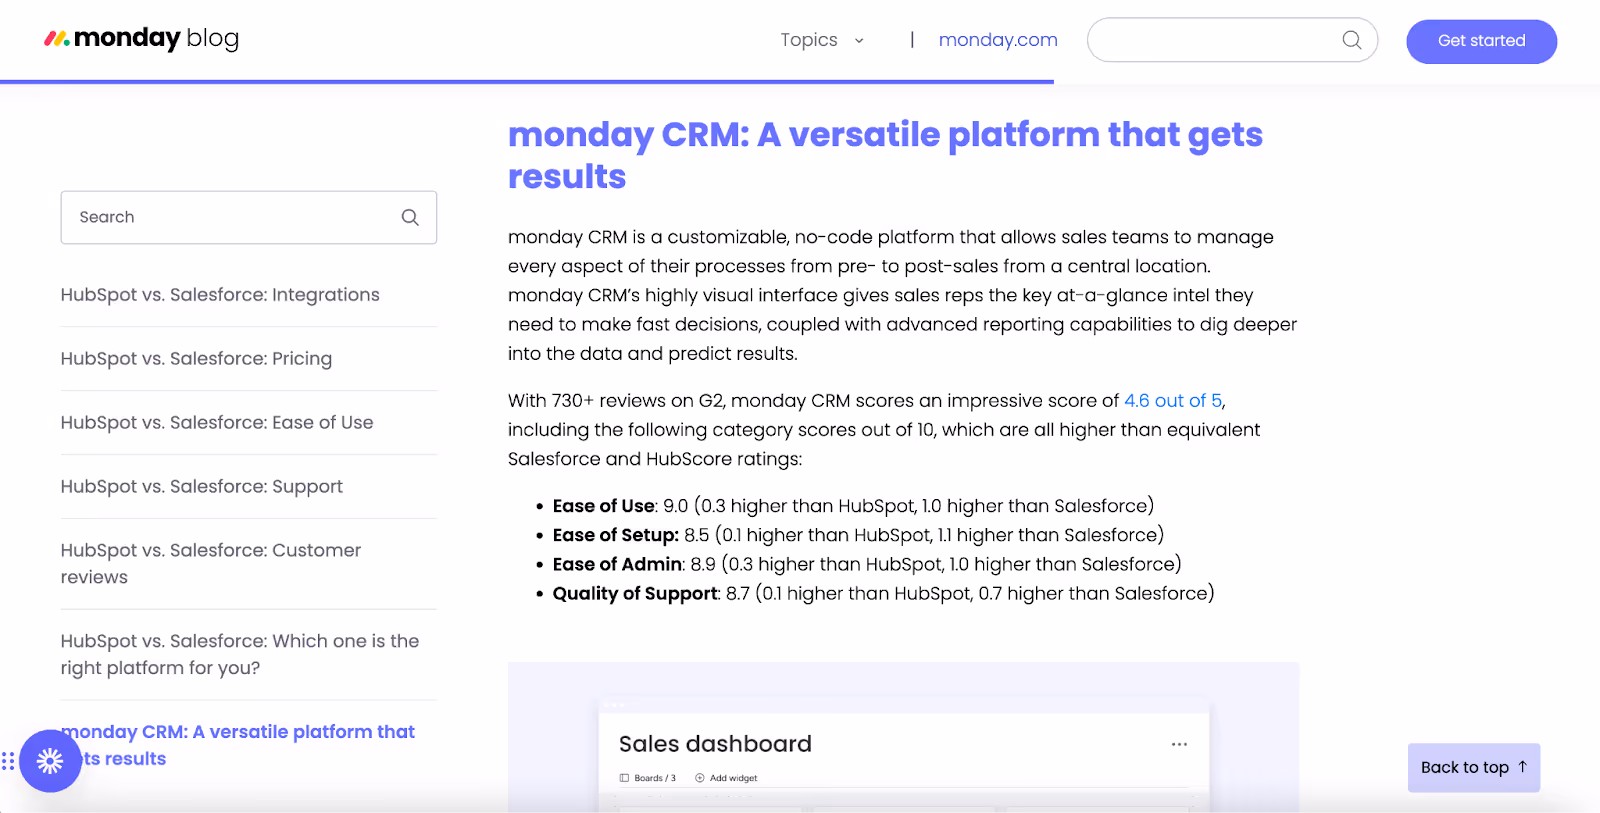
Task: Focus the header search input field
Action: click(1232, 40)
